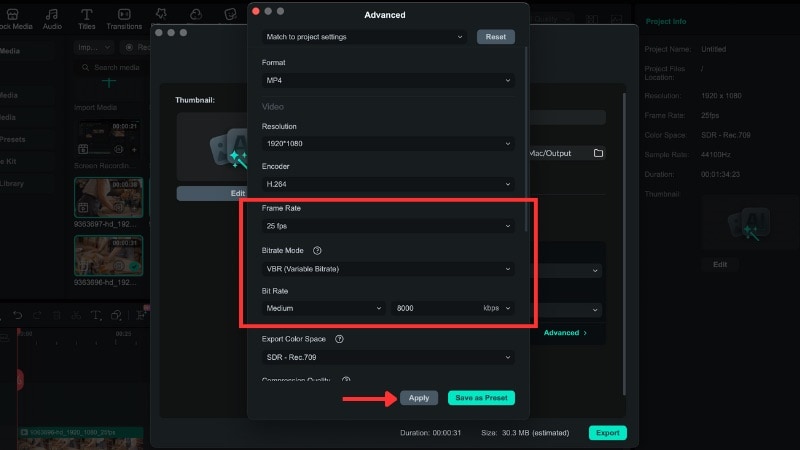Click the AI thumbnail in Project Info panel
The image size is (800, 450).
click(747, 224)
